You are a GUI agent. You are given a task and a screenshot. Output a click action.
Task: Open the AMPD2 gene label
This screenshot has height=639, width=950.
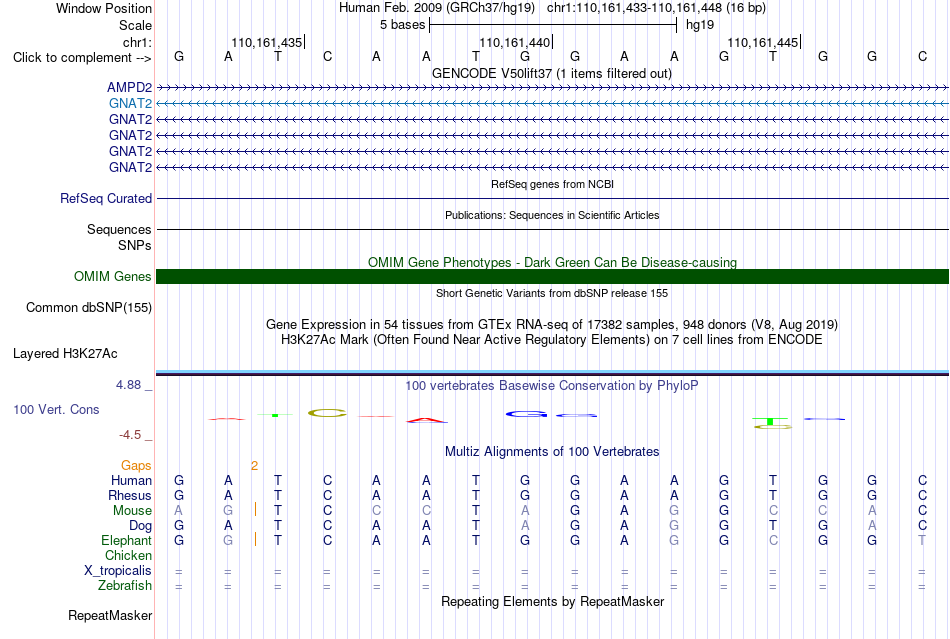click(129, 88)
